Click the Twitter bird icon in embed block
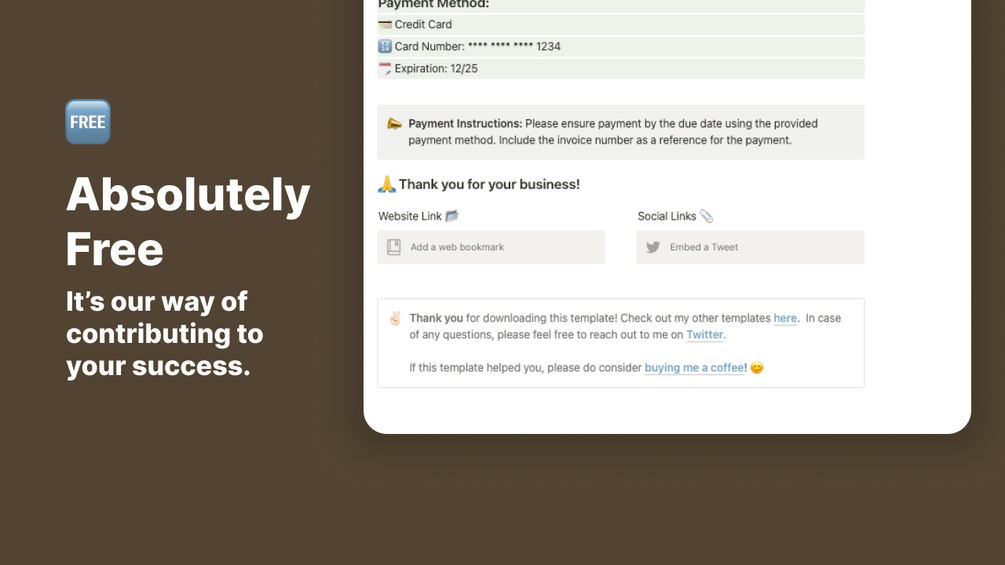Screen dimensions: 1005x565 (653, 247)
